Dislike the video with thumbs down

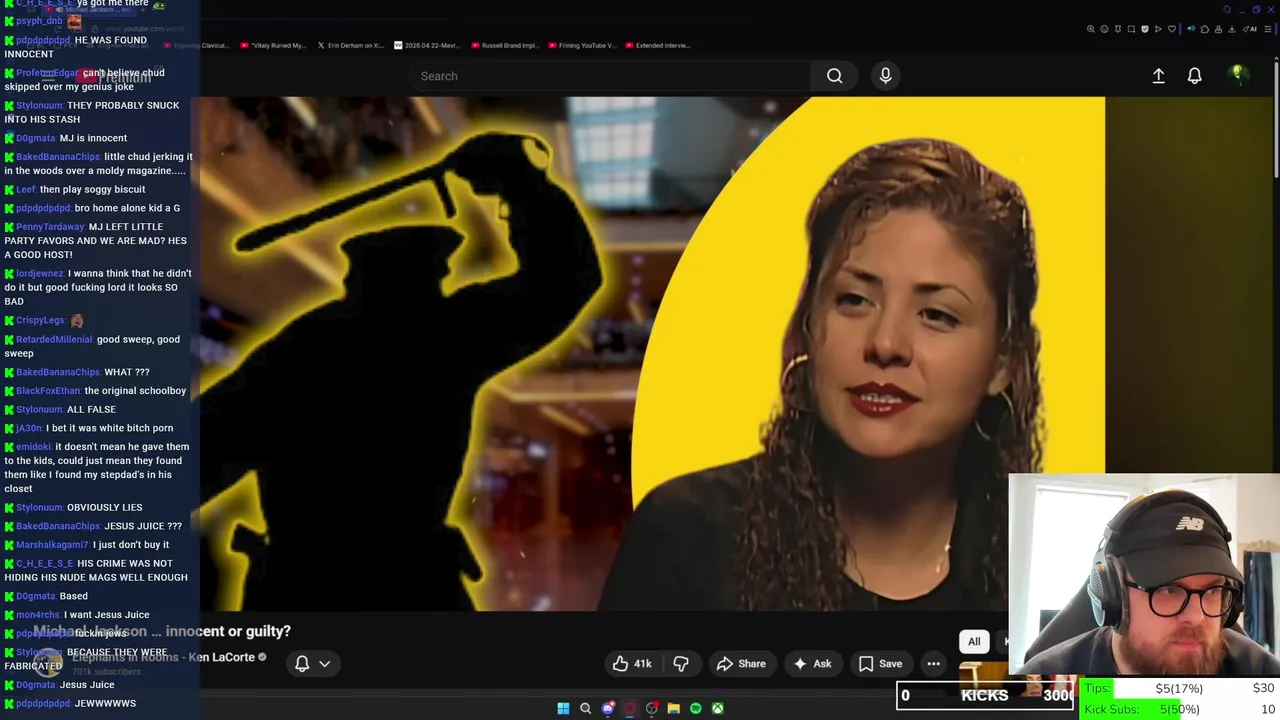[x=681, y=663]
